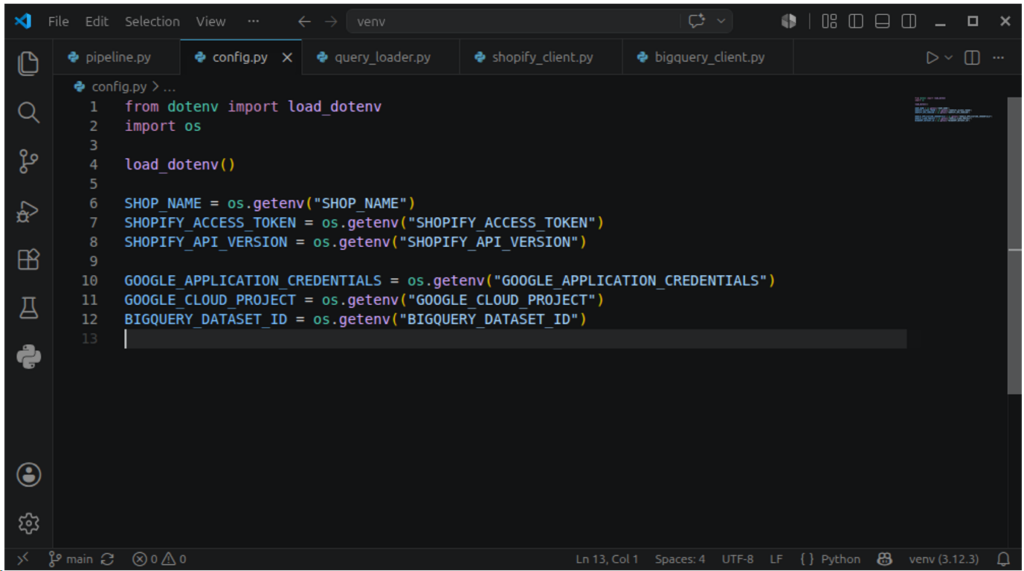Open the File menu
The width and height of the screenshot is (1024, 571).
[x=58, y=22]
